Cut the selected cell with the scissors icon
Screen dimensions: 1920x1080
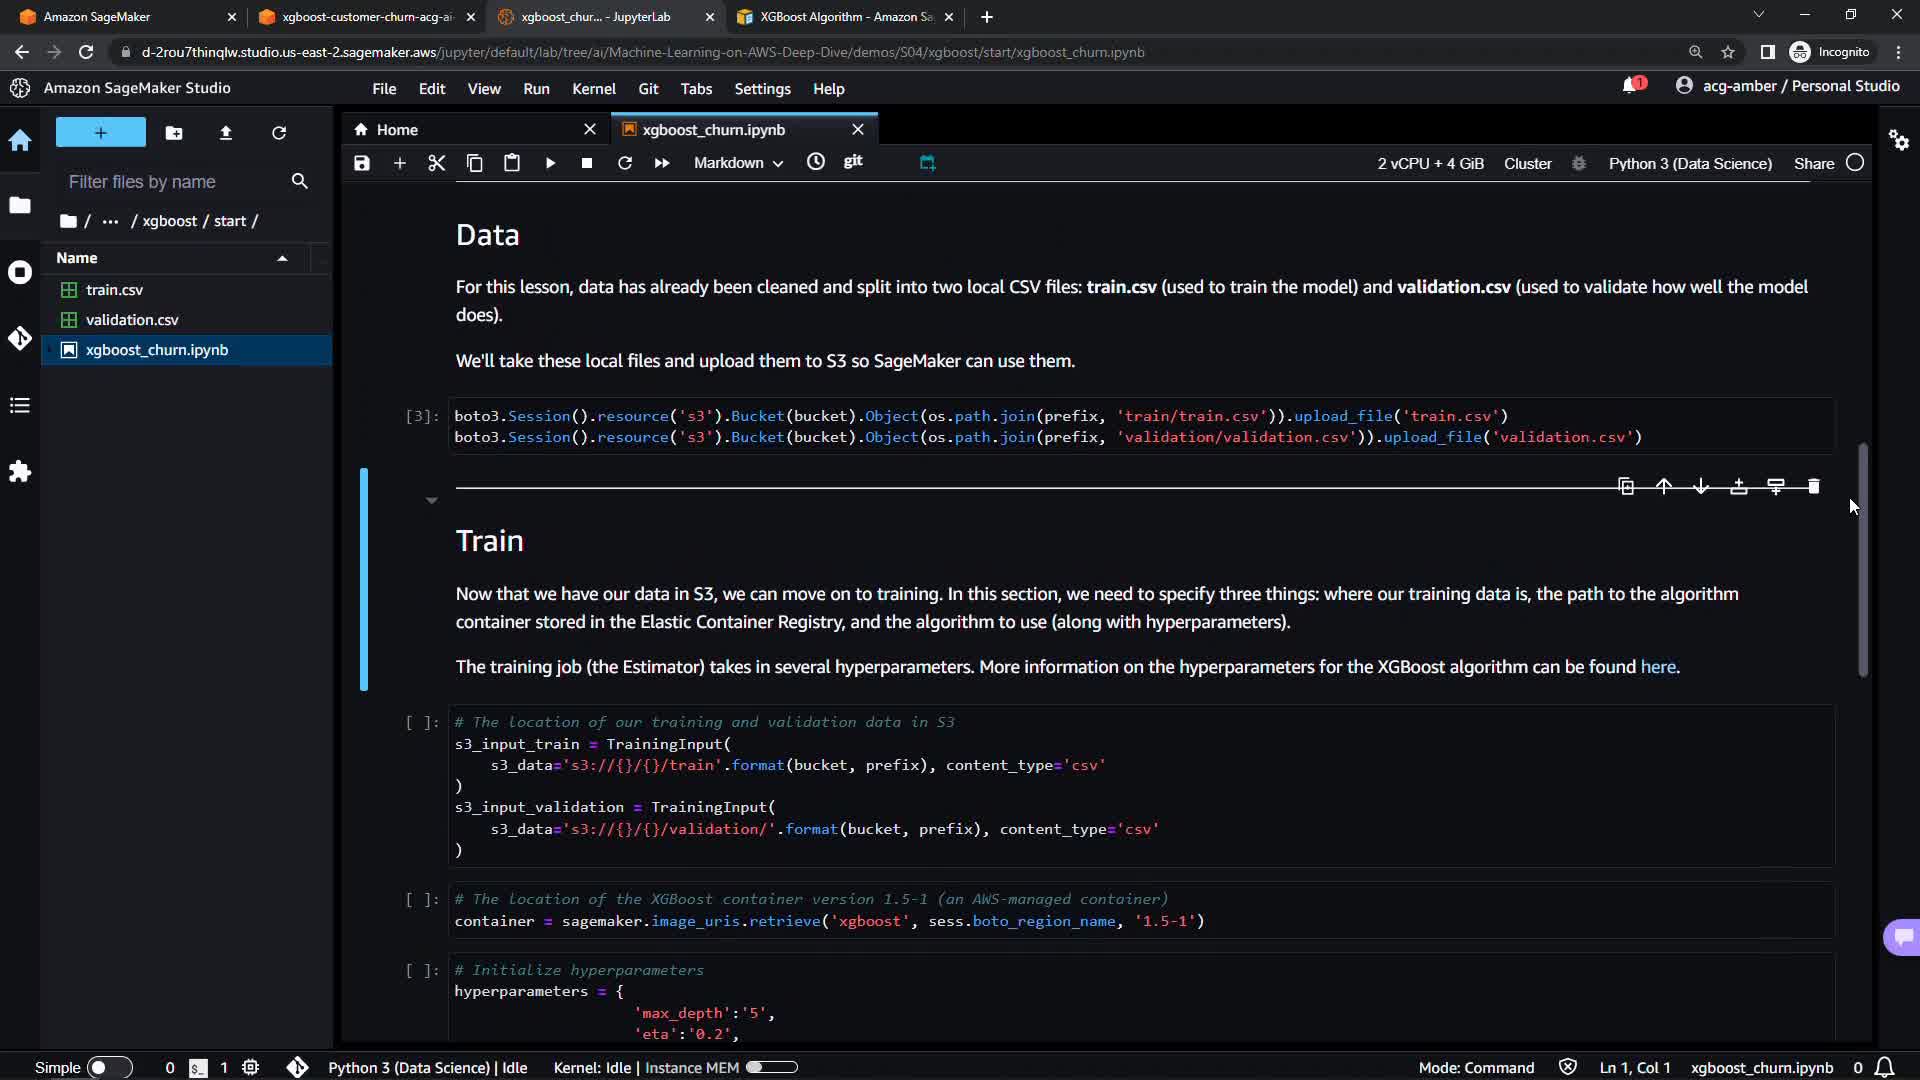[437, 163]
